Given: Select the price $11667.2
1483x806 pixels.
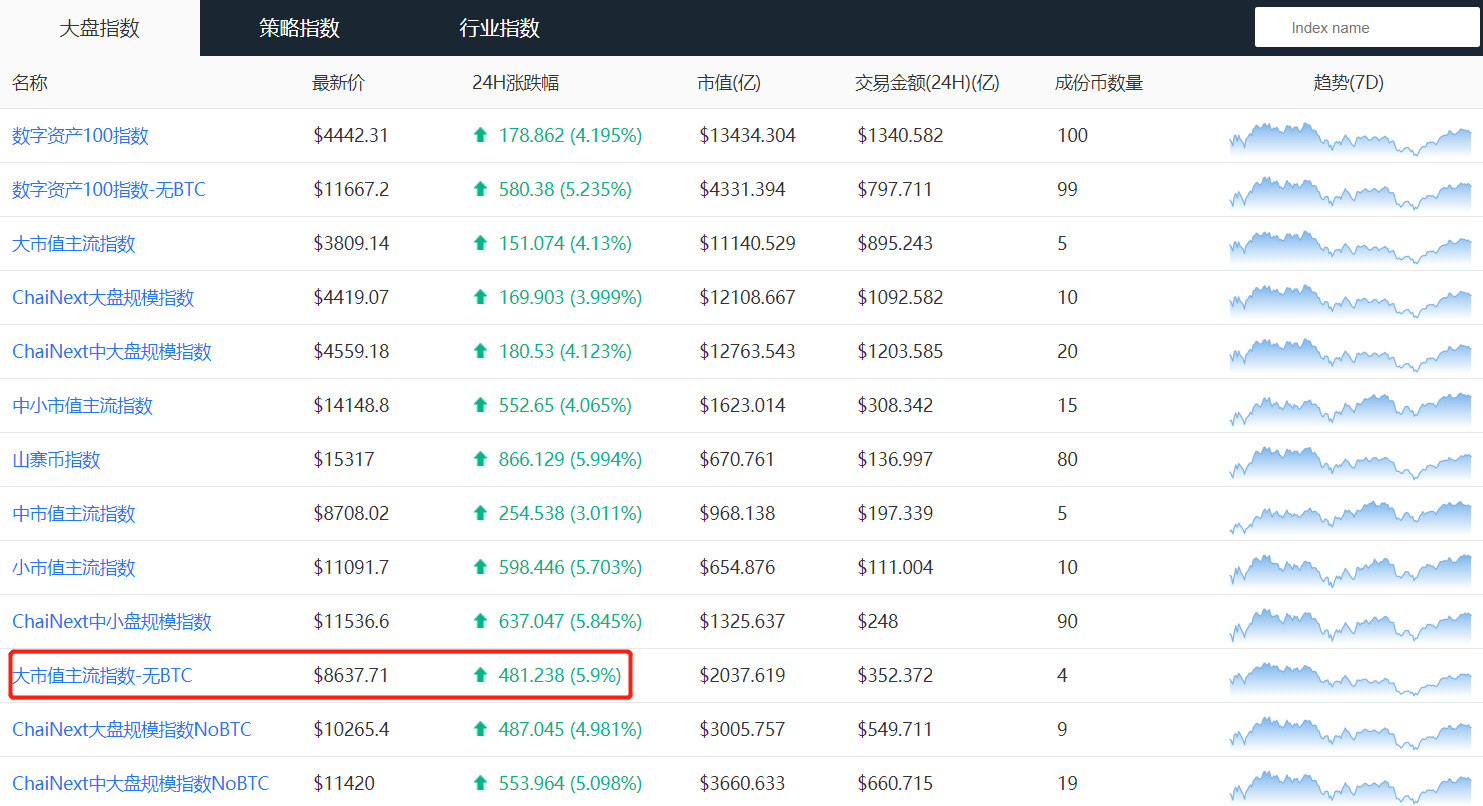Looking at the screenshot, I should [351, 190].
